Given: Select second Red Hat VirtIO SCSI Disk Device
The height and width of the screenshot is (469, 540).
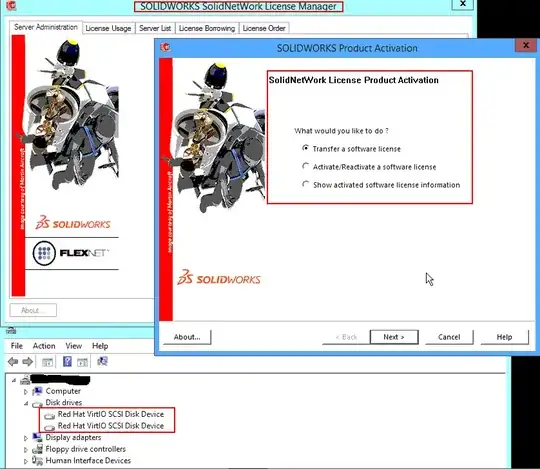Looking at the screenshot, I should pos(104,426).
